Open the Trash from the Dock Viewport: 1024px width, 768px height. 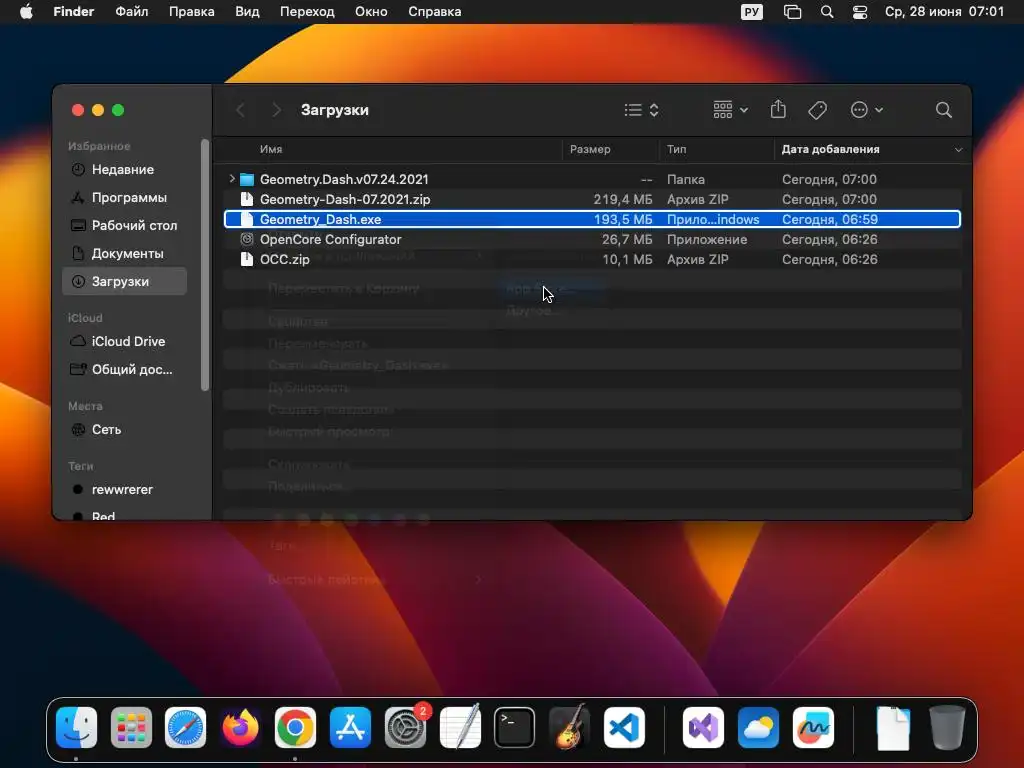[947, 728]
